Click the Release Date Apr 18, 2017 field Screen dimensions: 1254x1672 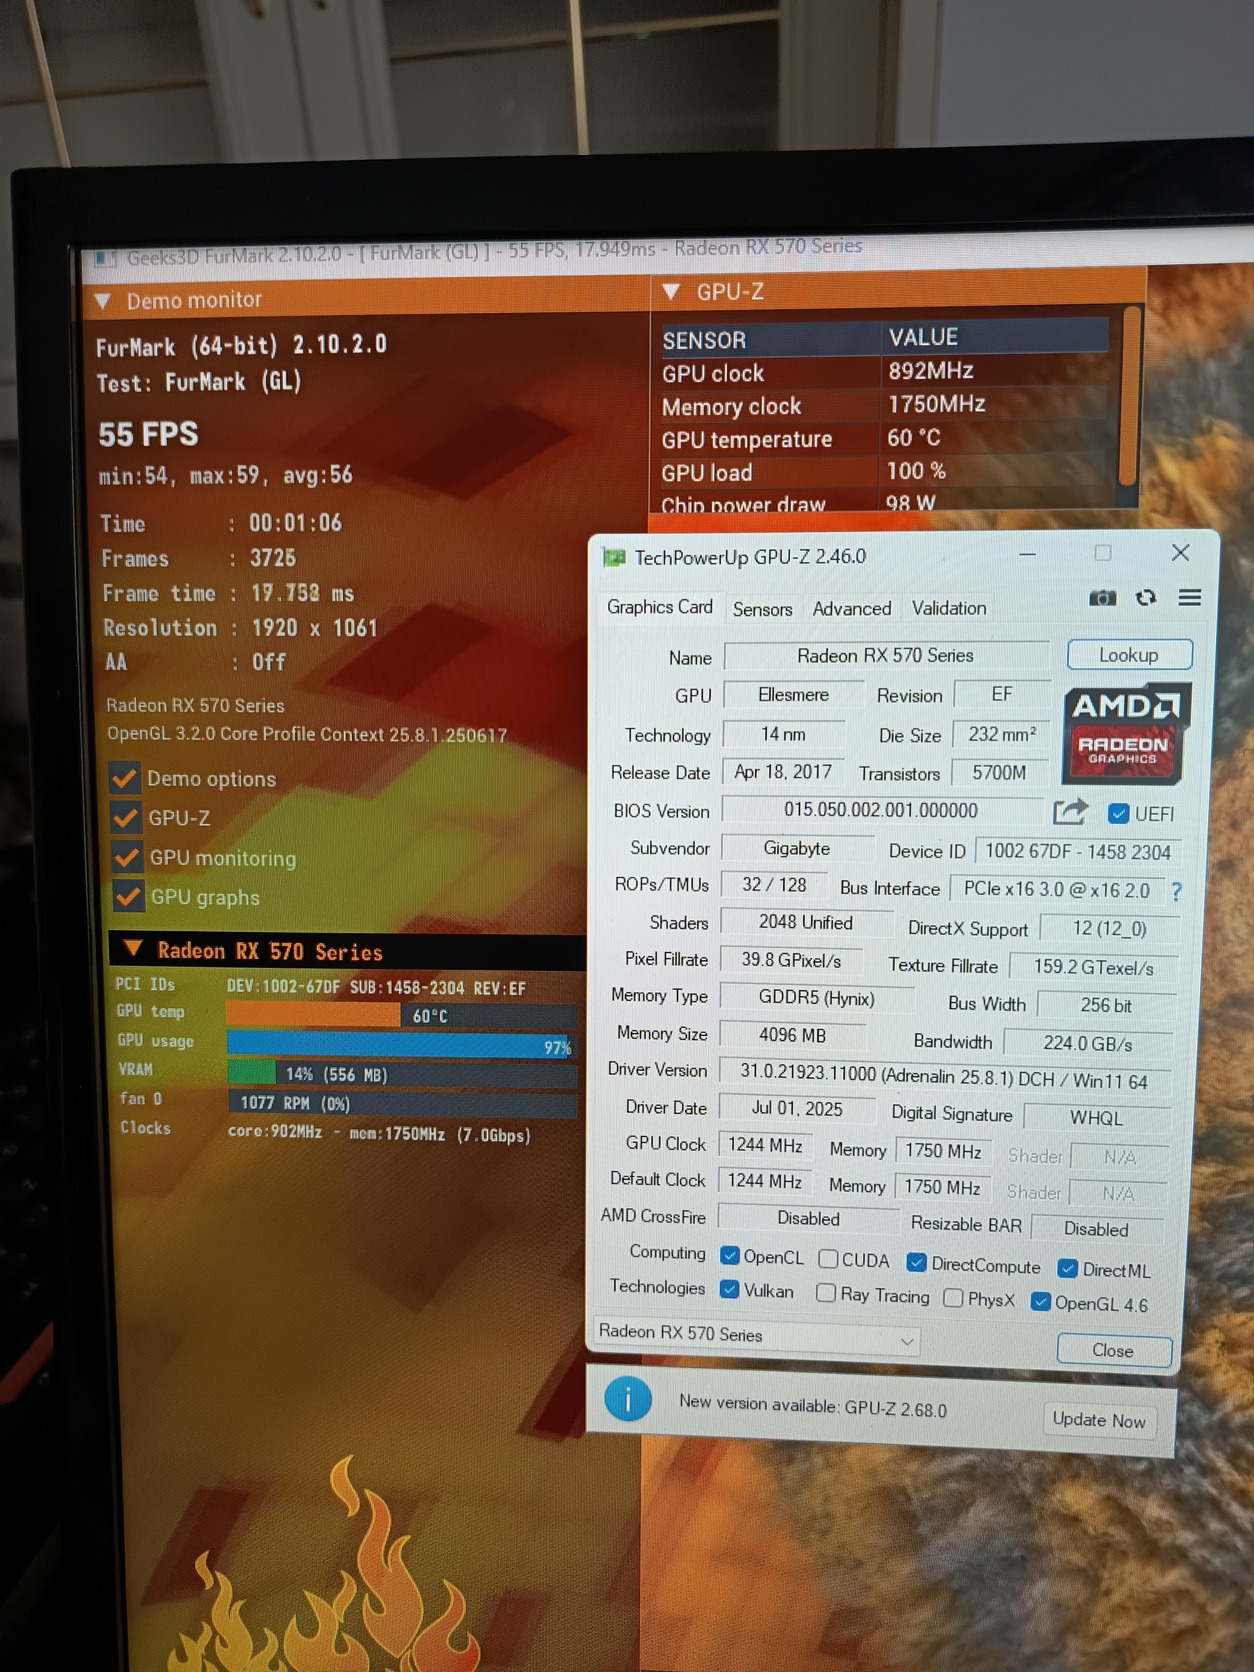783,772
